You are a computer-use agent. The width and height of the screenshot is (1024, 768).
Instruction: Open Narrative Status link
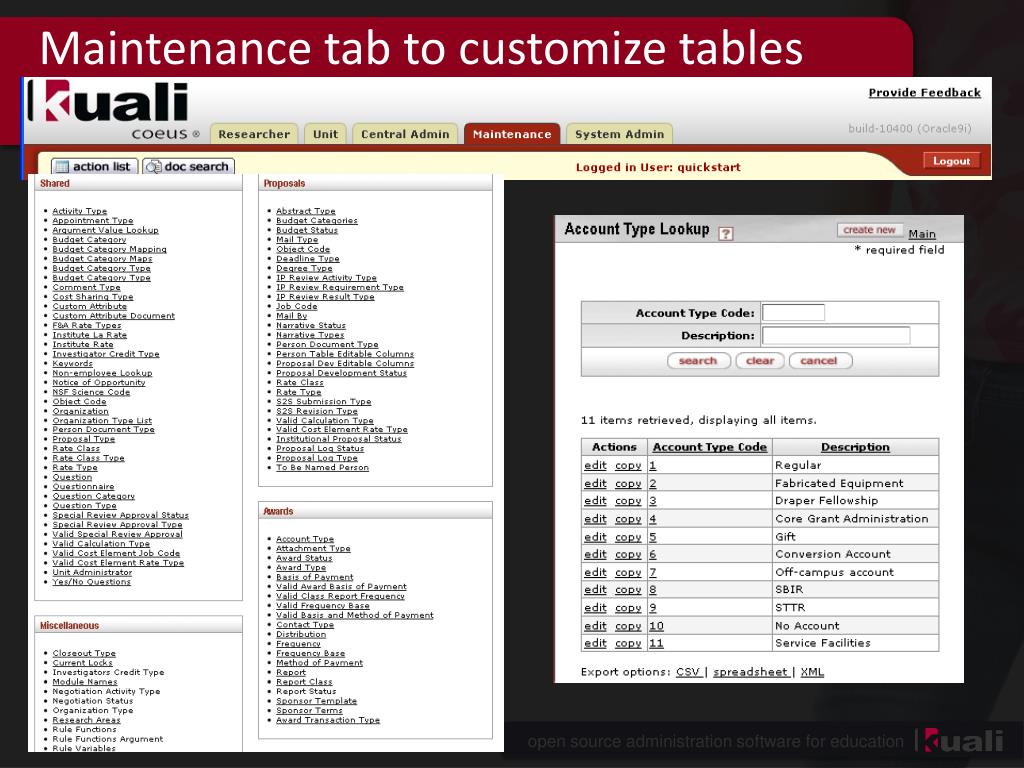[x=310, y=325]
